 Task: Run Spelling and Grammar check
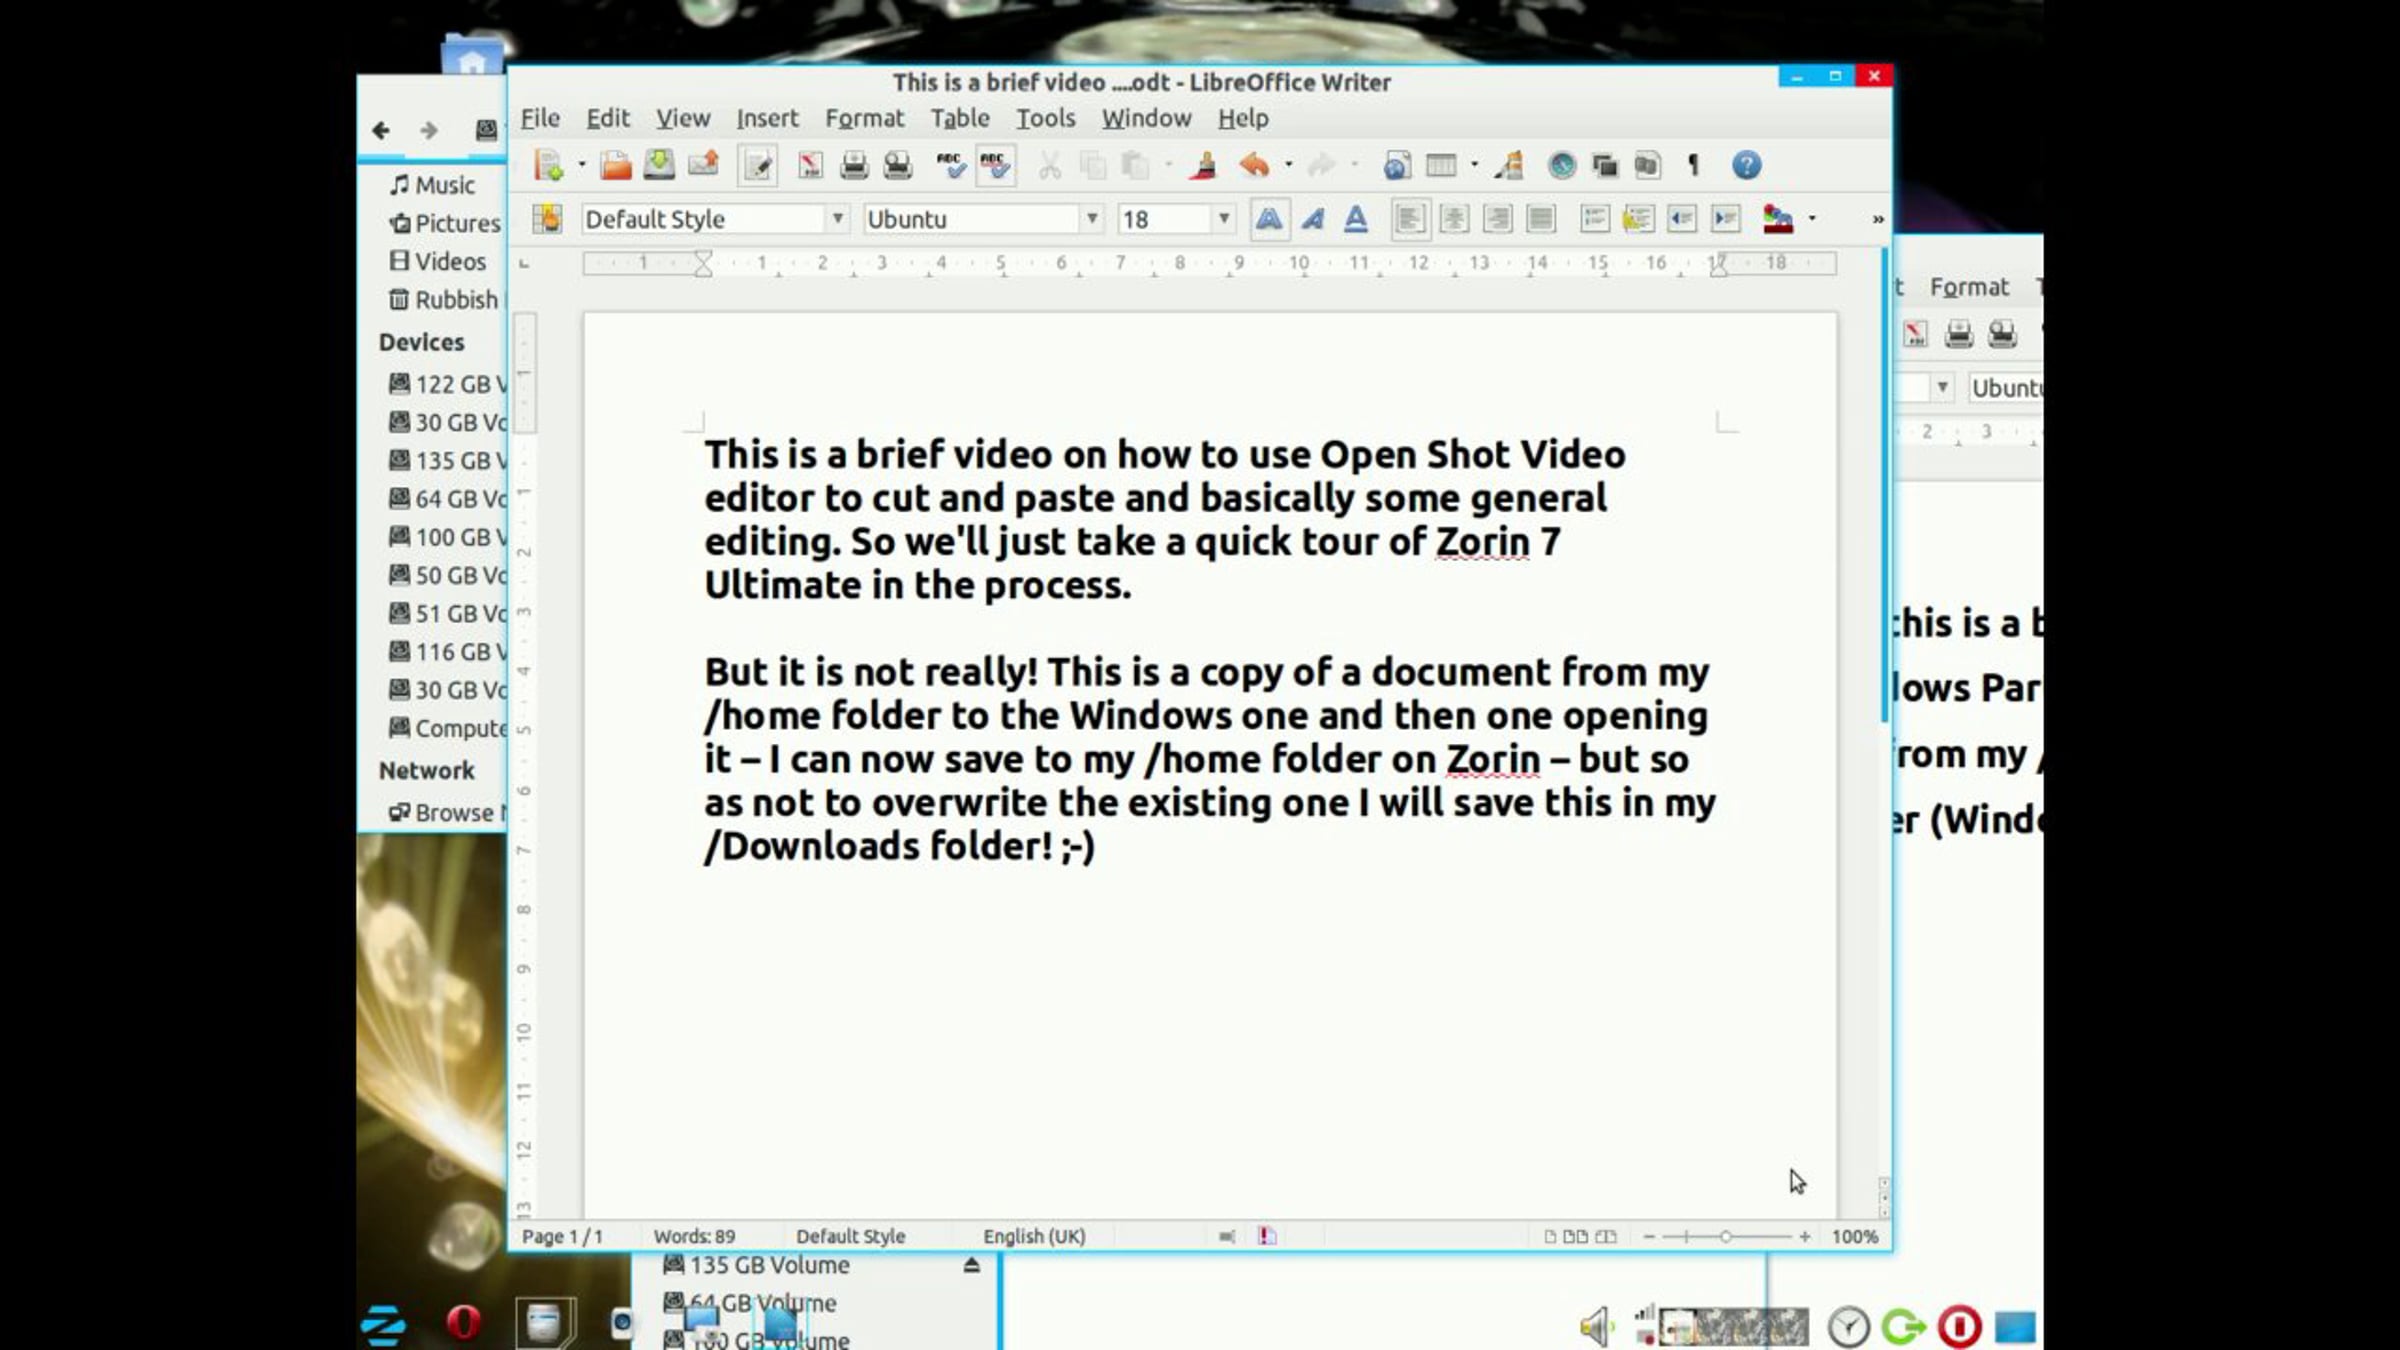[951, 166]
